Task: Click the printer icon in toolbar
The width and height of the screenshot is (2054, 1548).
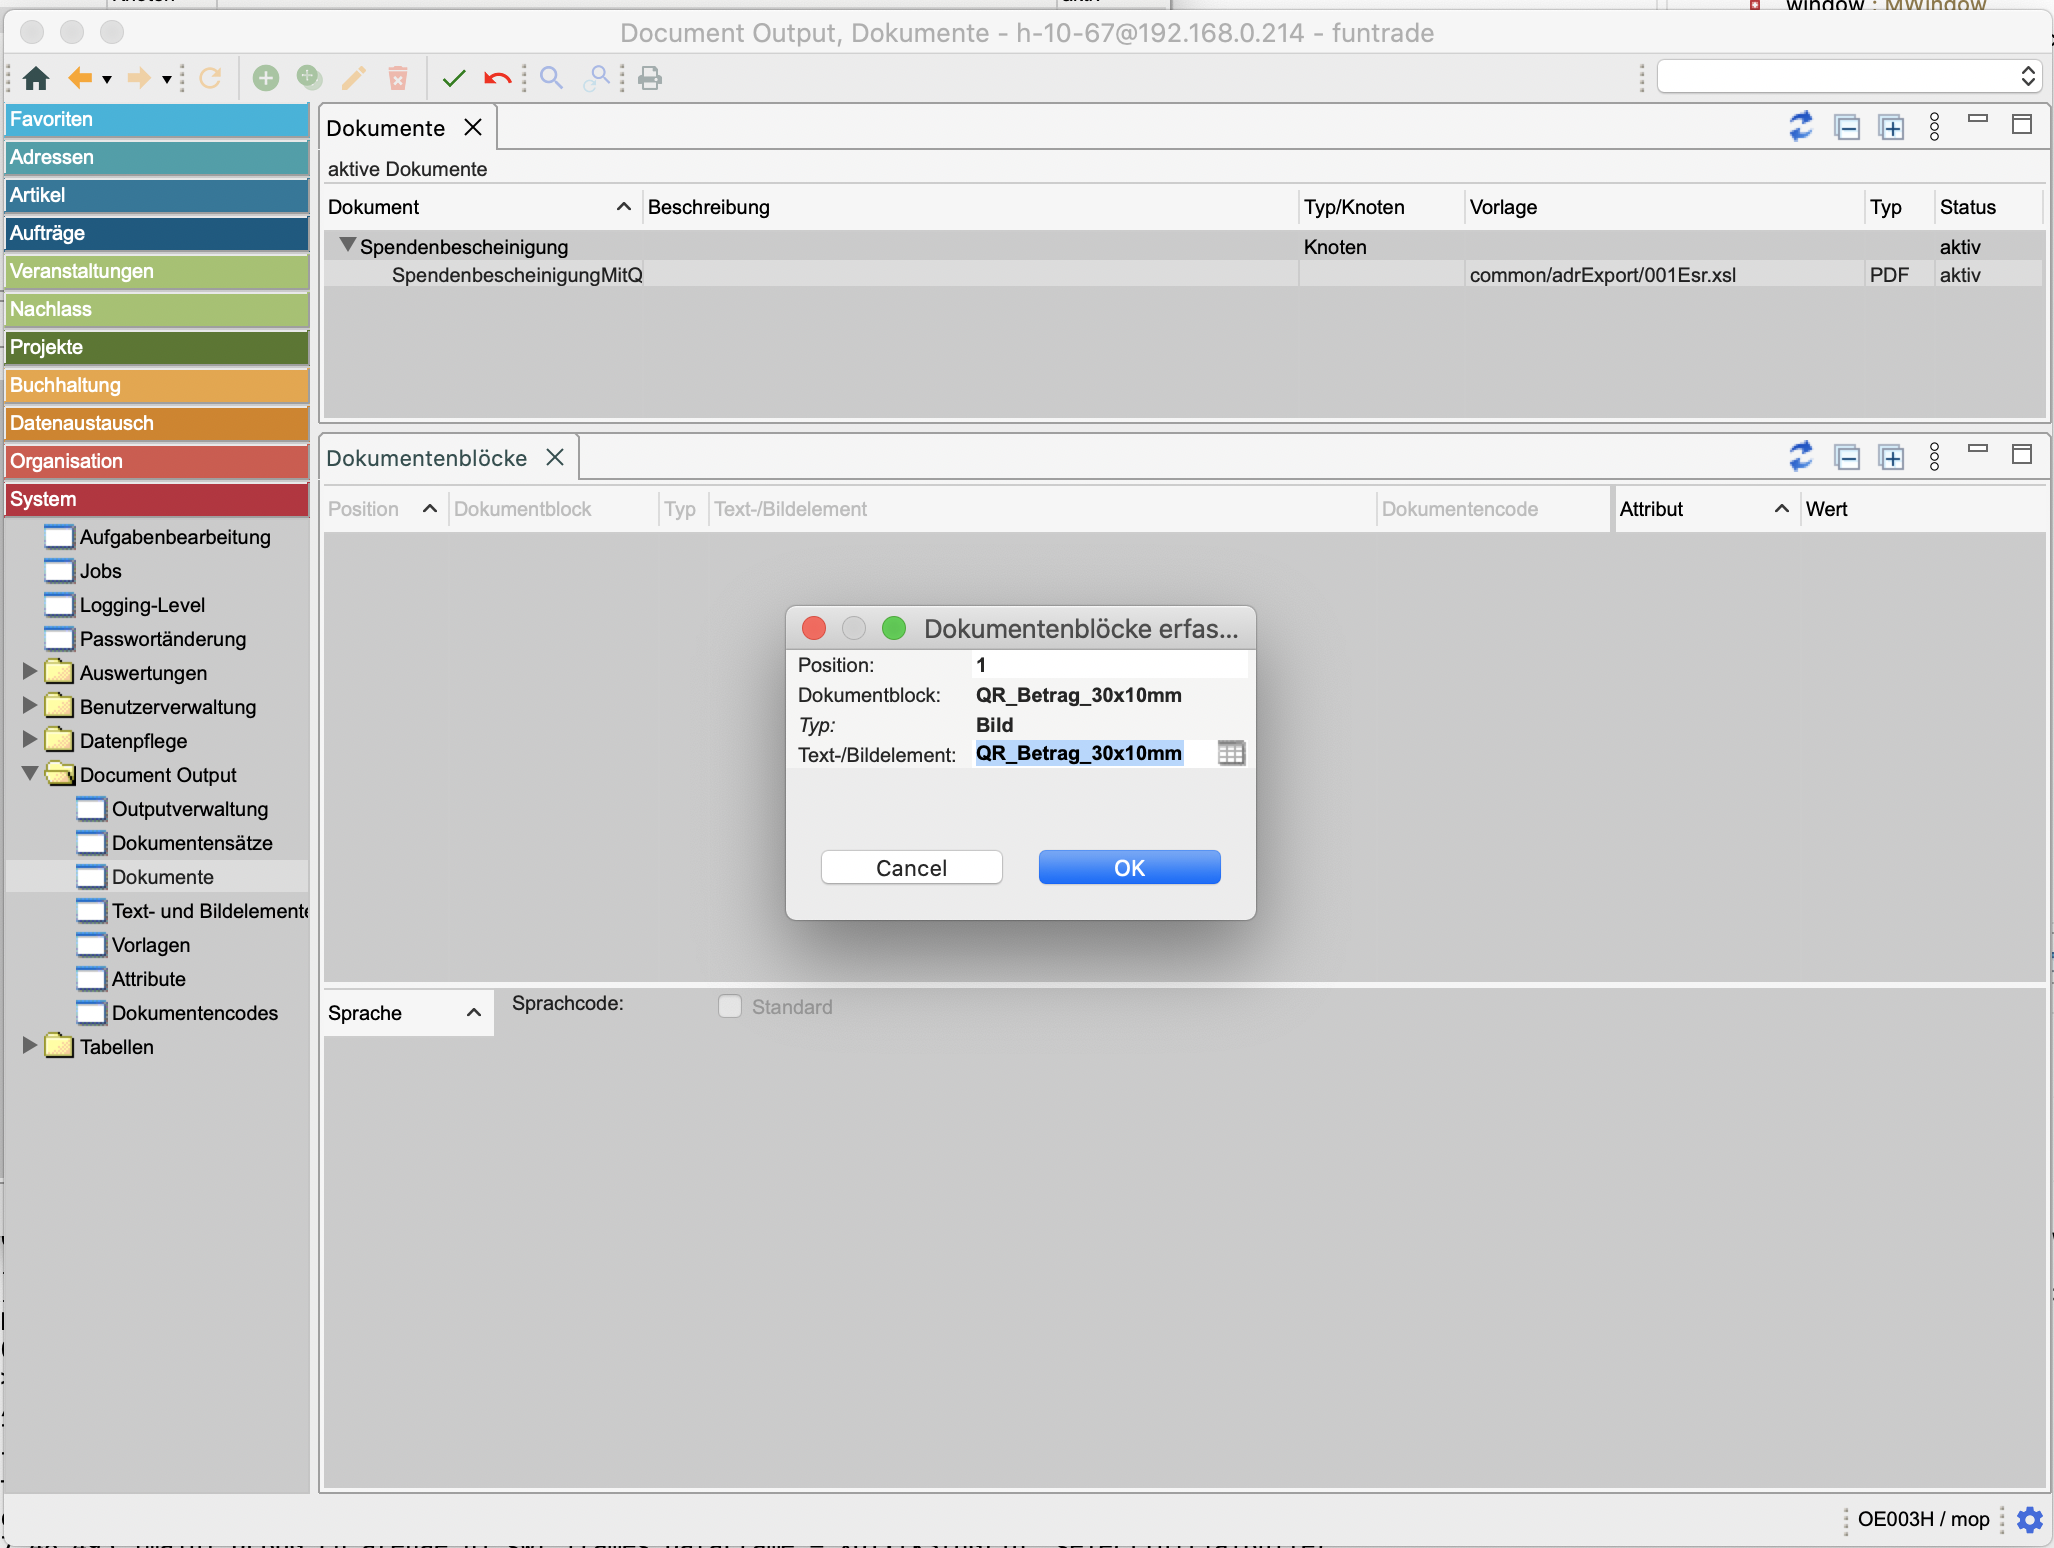Action: coord(650,78)
